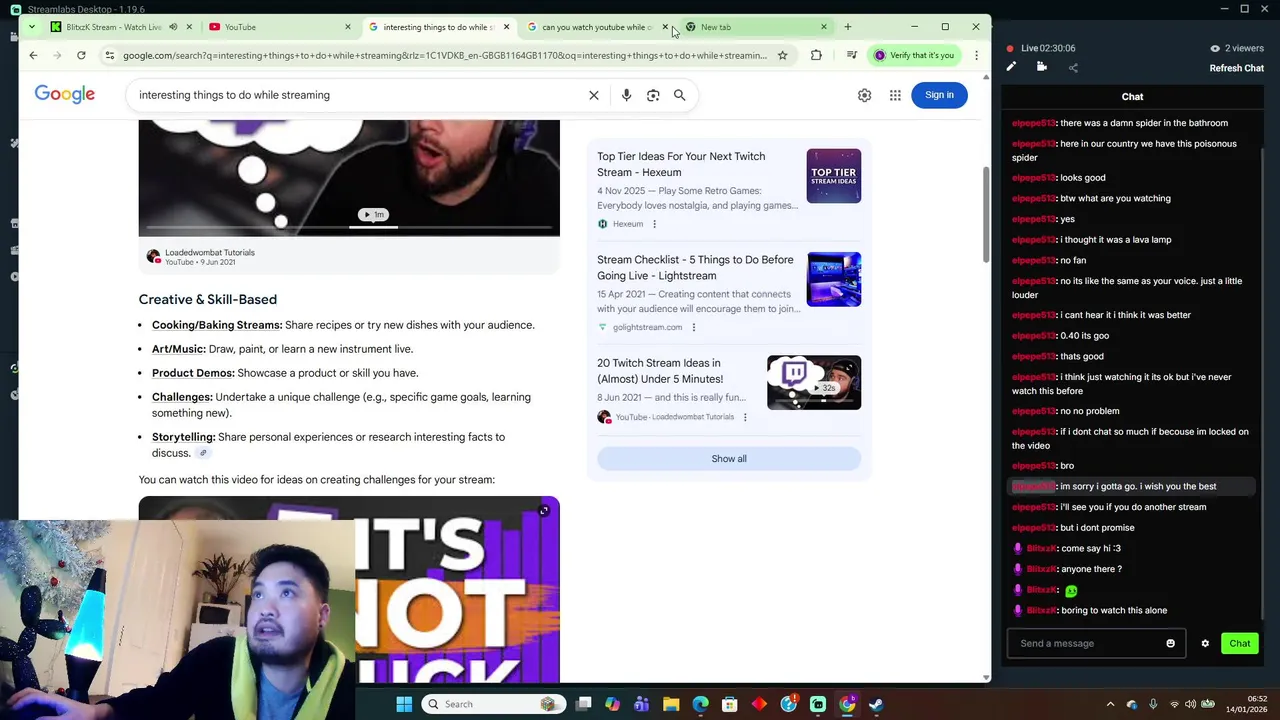Go back in Chrome
1280x720 pixels.
click(x=33, y=55)
